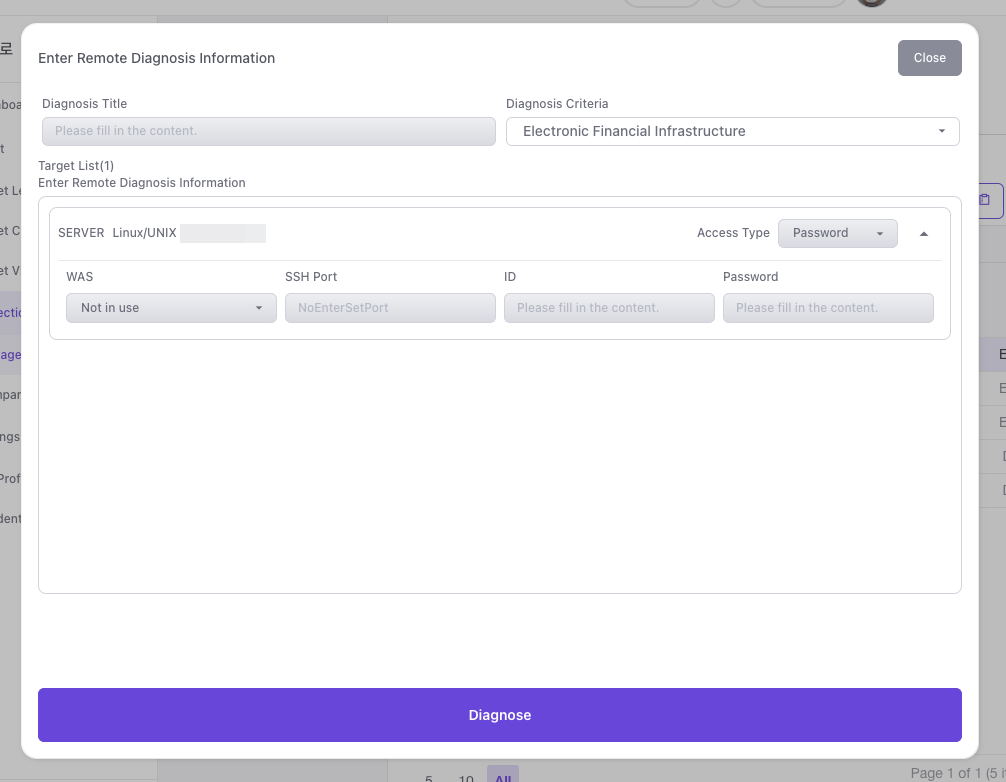
Task: Focus the Diagnosis Title input field
Action: pos(268,132)
